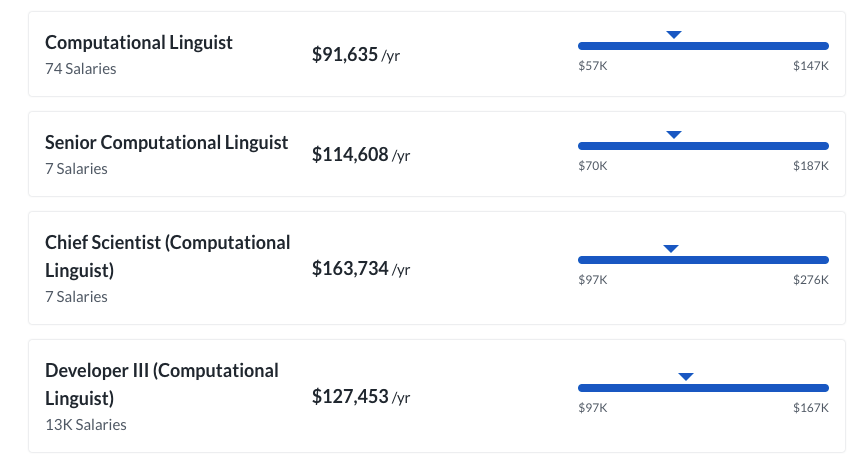Open Developer III (Computational Linguist) title
Screen dimensions: 865x471
click(161, 384)
